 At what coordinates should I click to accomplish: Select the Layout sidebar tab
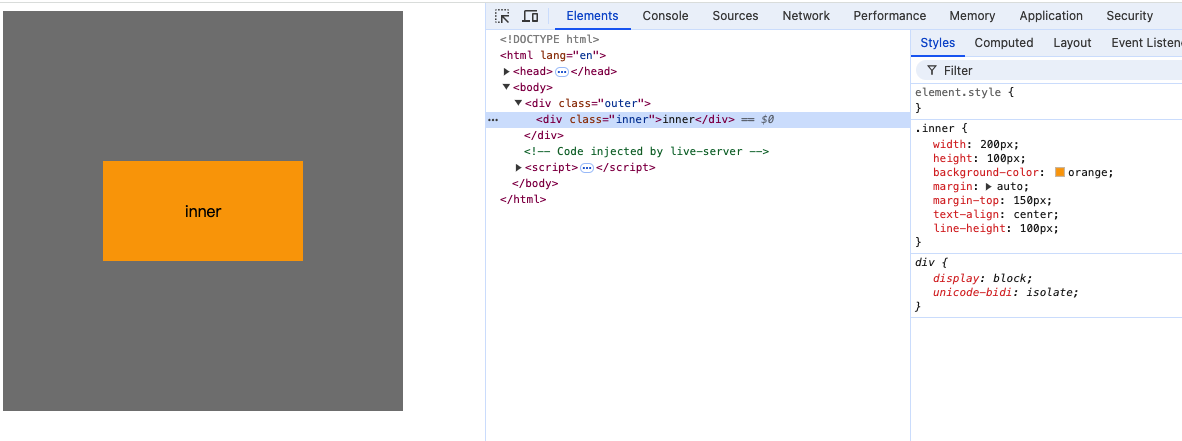point(1072,43)
